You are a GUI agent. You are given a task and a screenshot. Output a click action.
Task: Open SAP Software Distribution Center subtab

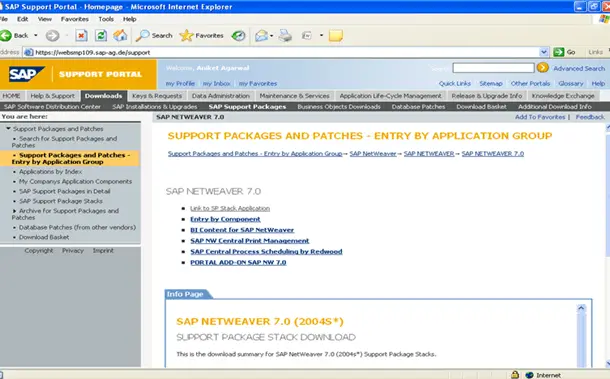(x=52, y=107)
